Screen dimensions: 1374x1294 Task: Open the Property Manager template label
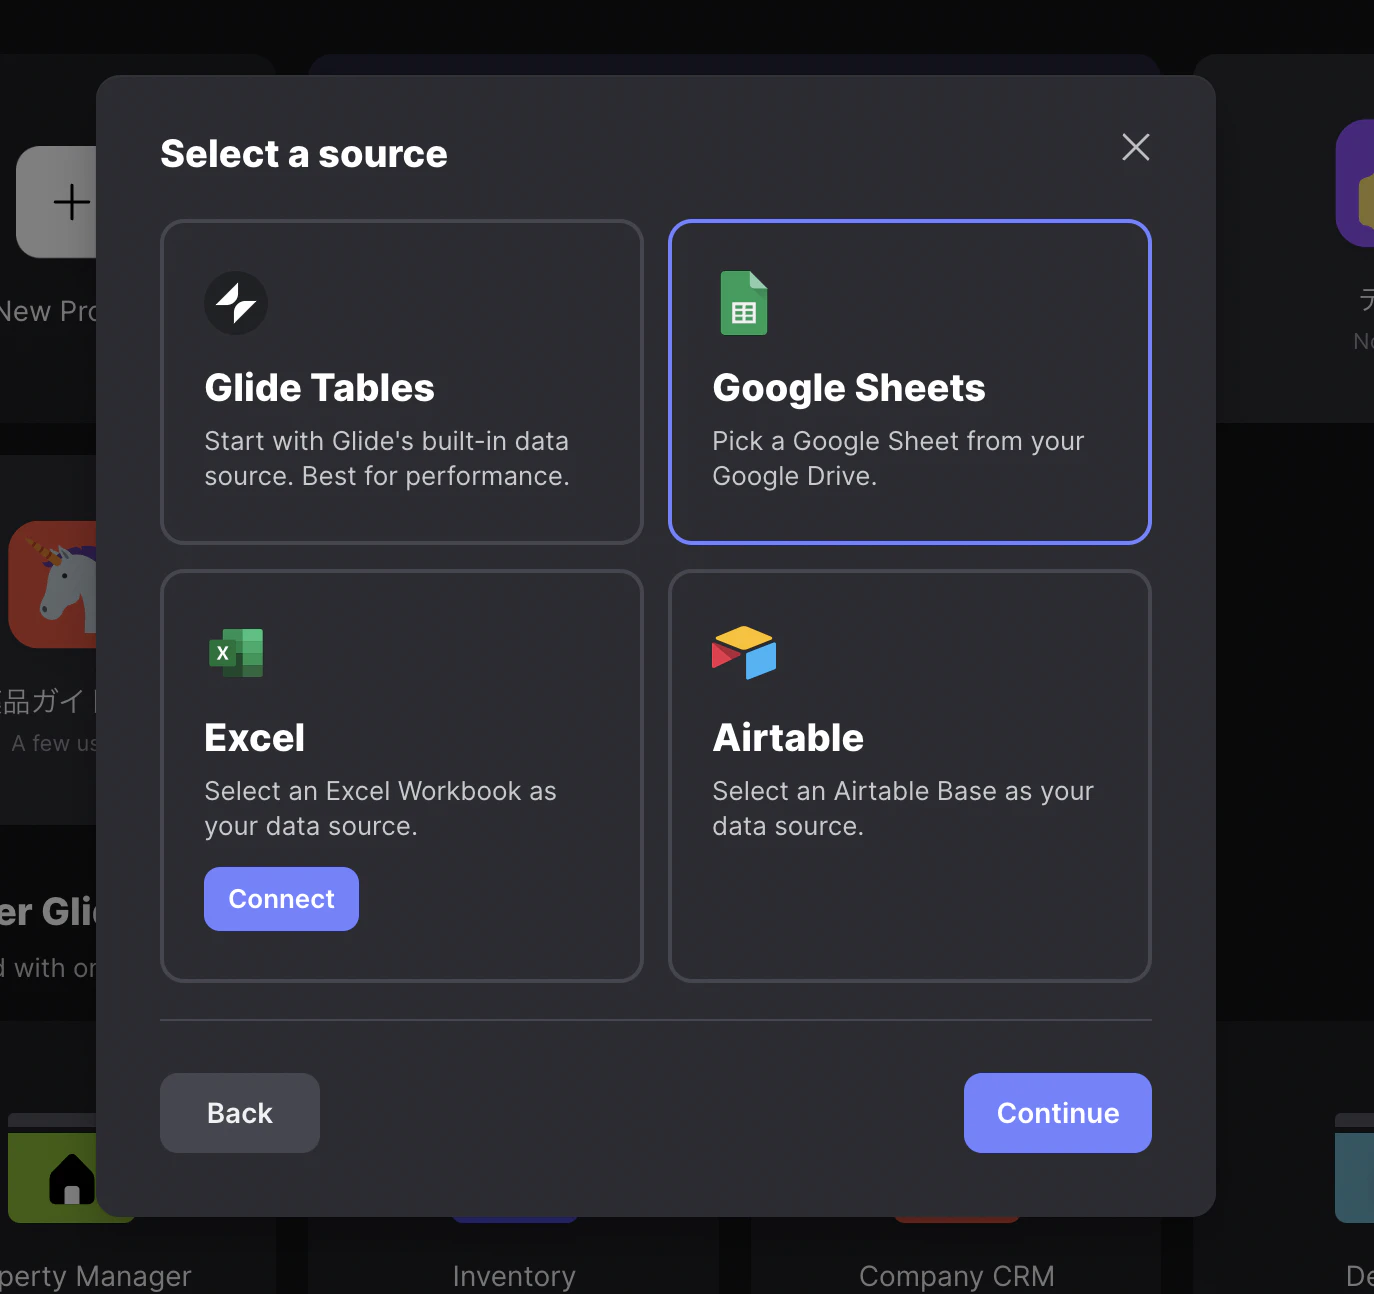pyautogui.click(x=95, y=1276)
